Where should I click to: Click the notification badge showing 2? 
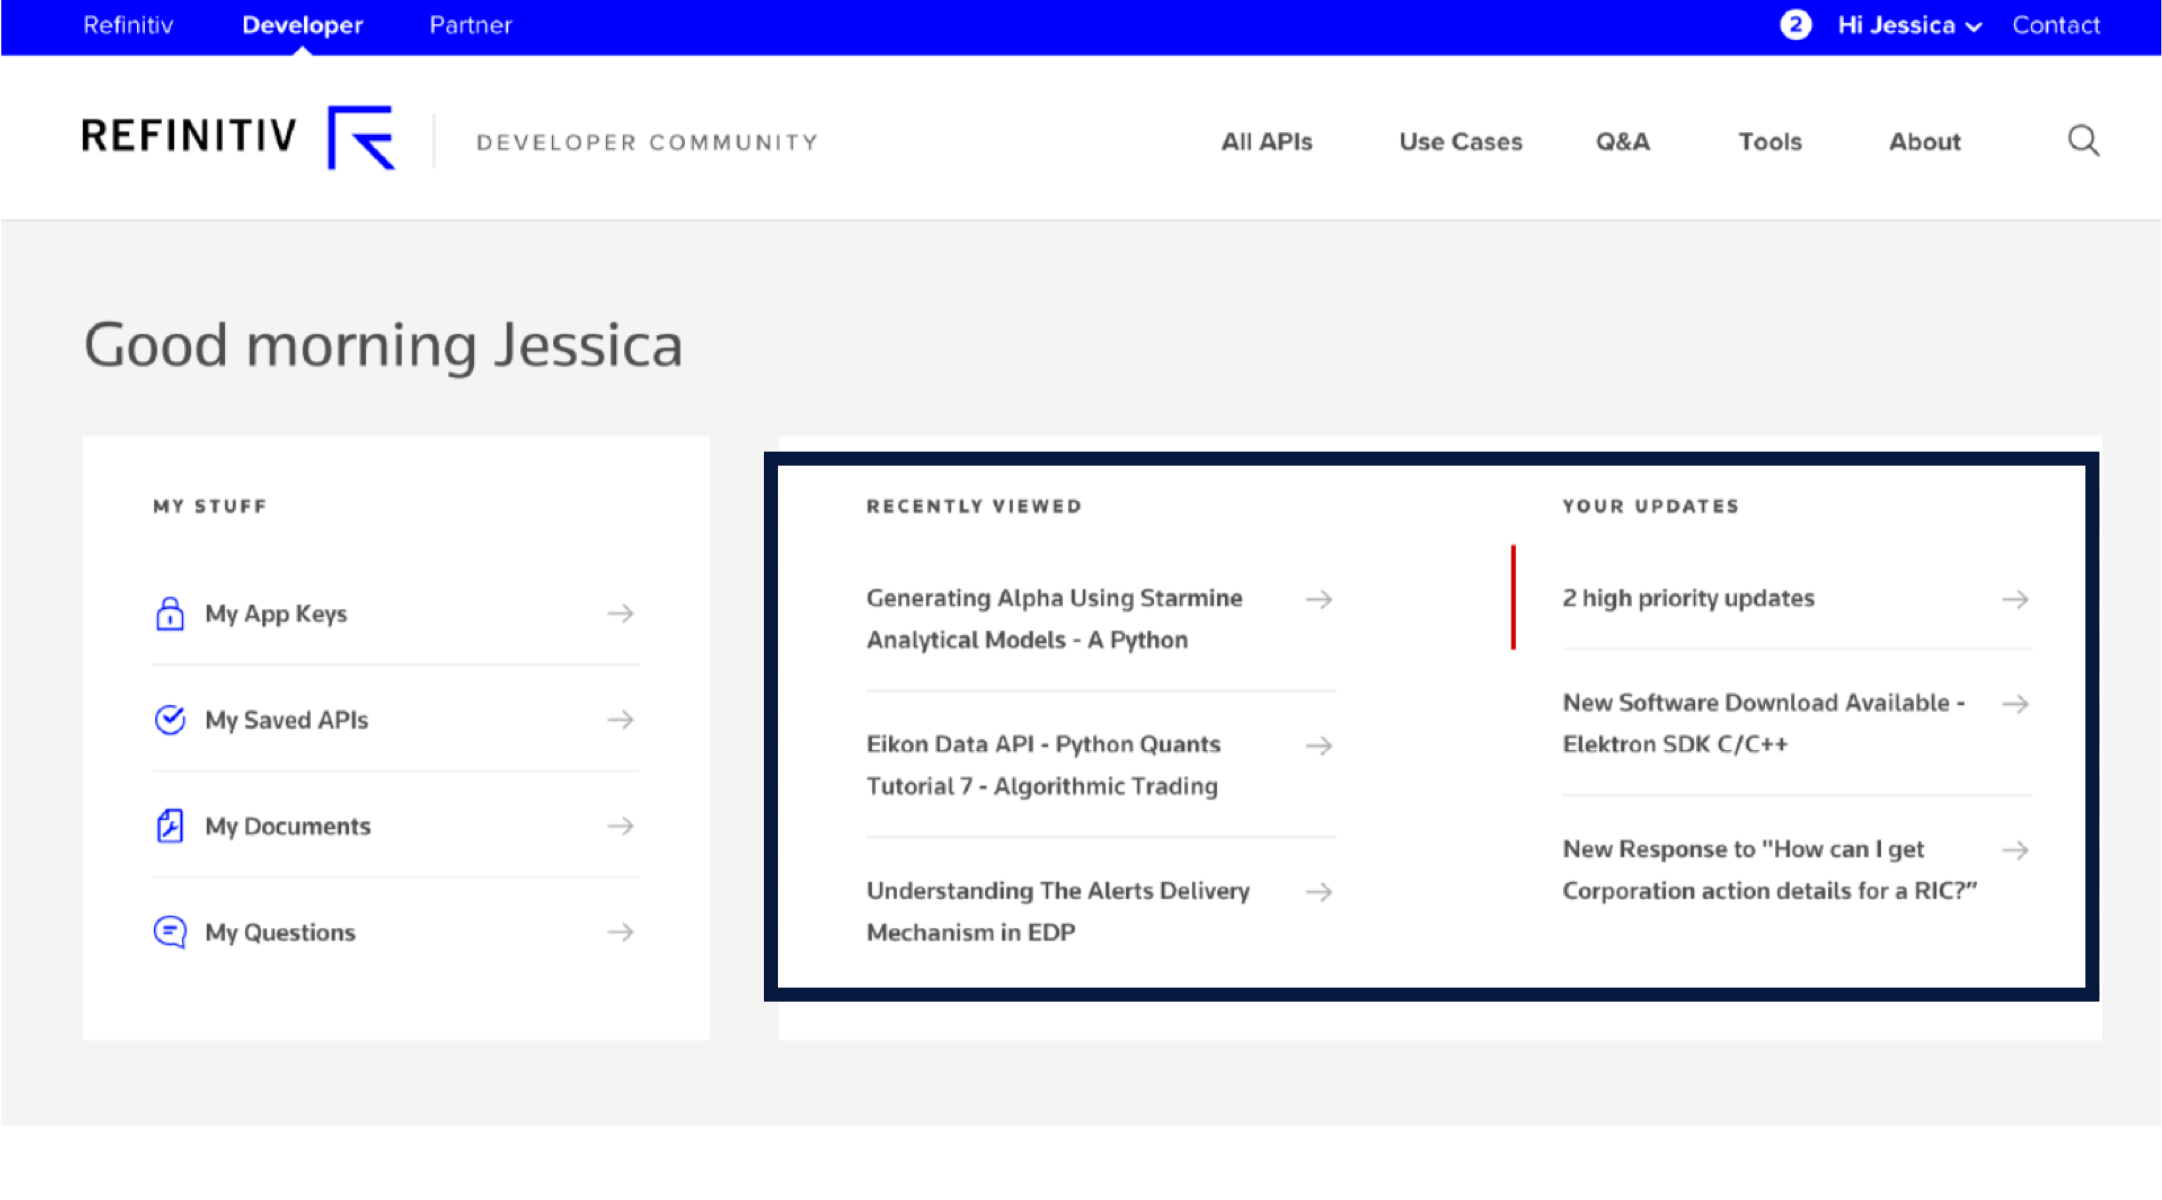coord(1795,25)
